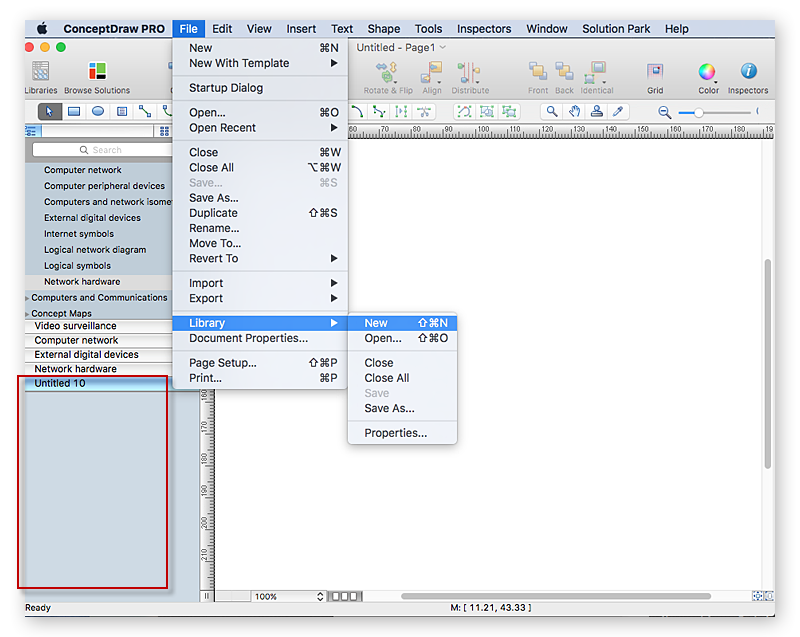This screenshot has height=637, width=800.
Task: Toggle the Grid toolbar icon
Action: click(655, 71)
